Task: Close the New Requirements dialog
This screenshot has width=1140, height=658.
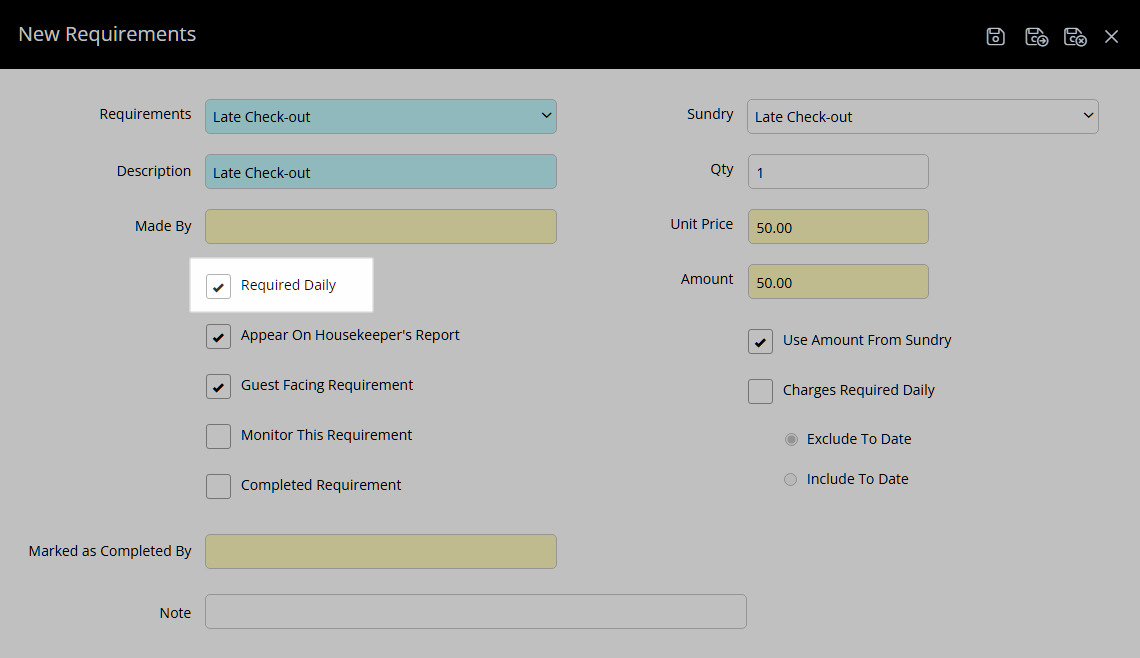Action: (x=1111, y=36)
